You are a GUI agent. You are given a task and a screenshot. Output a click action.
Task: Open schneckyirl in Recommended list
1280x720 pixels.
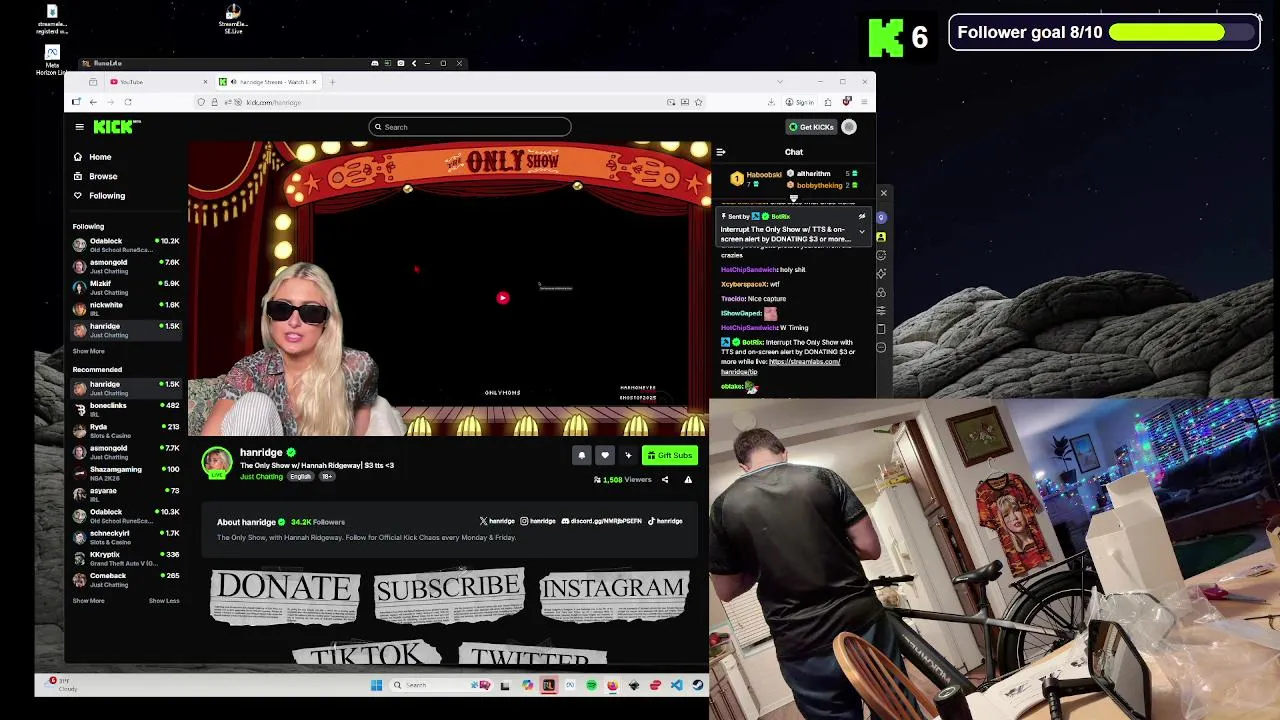point(126,538)
